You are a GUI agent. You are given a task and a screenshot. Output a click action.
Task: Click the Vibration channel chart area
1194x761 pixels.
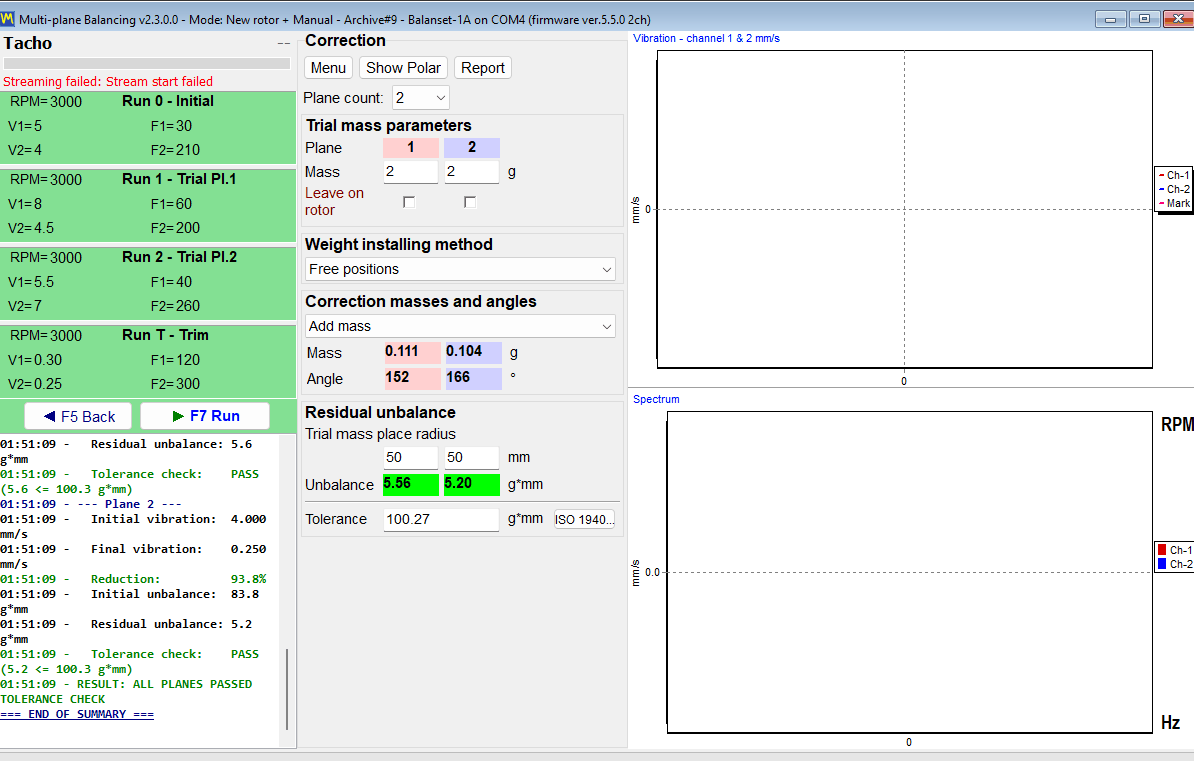905,209
